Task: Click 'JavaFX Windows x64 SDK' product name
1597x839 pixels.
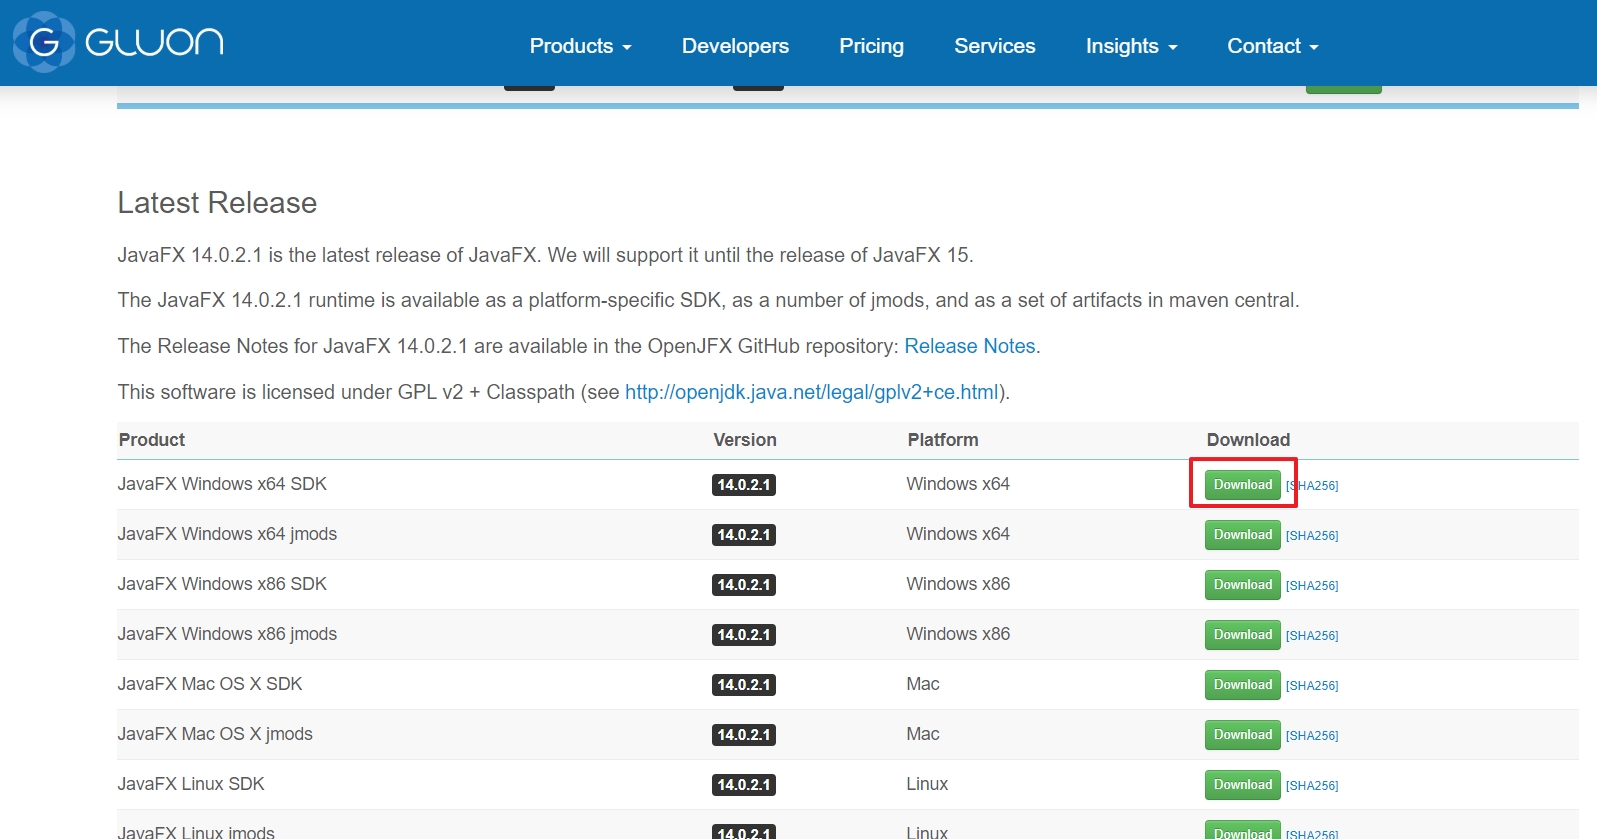Action: coord(222,484)
